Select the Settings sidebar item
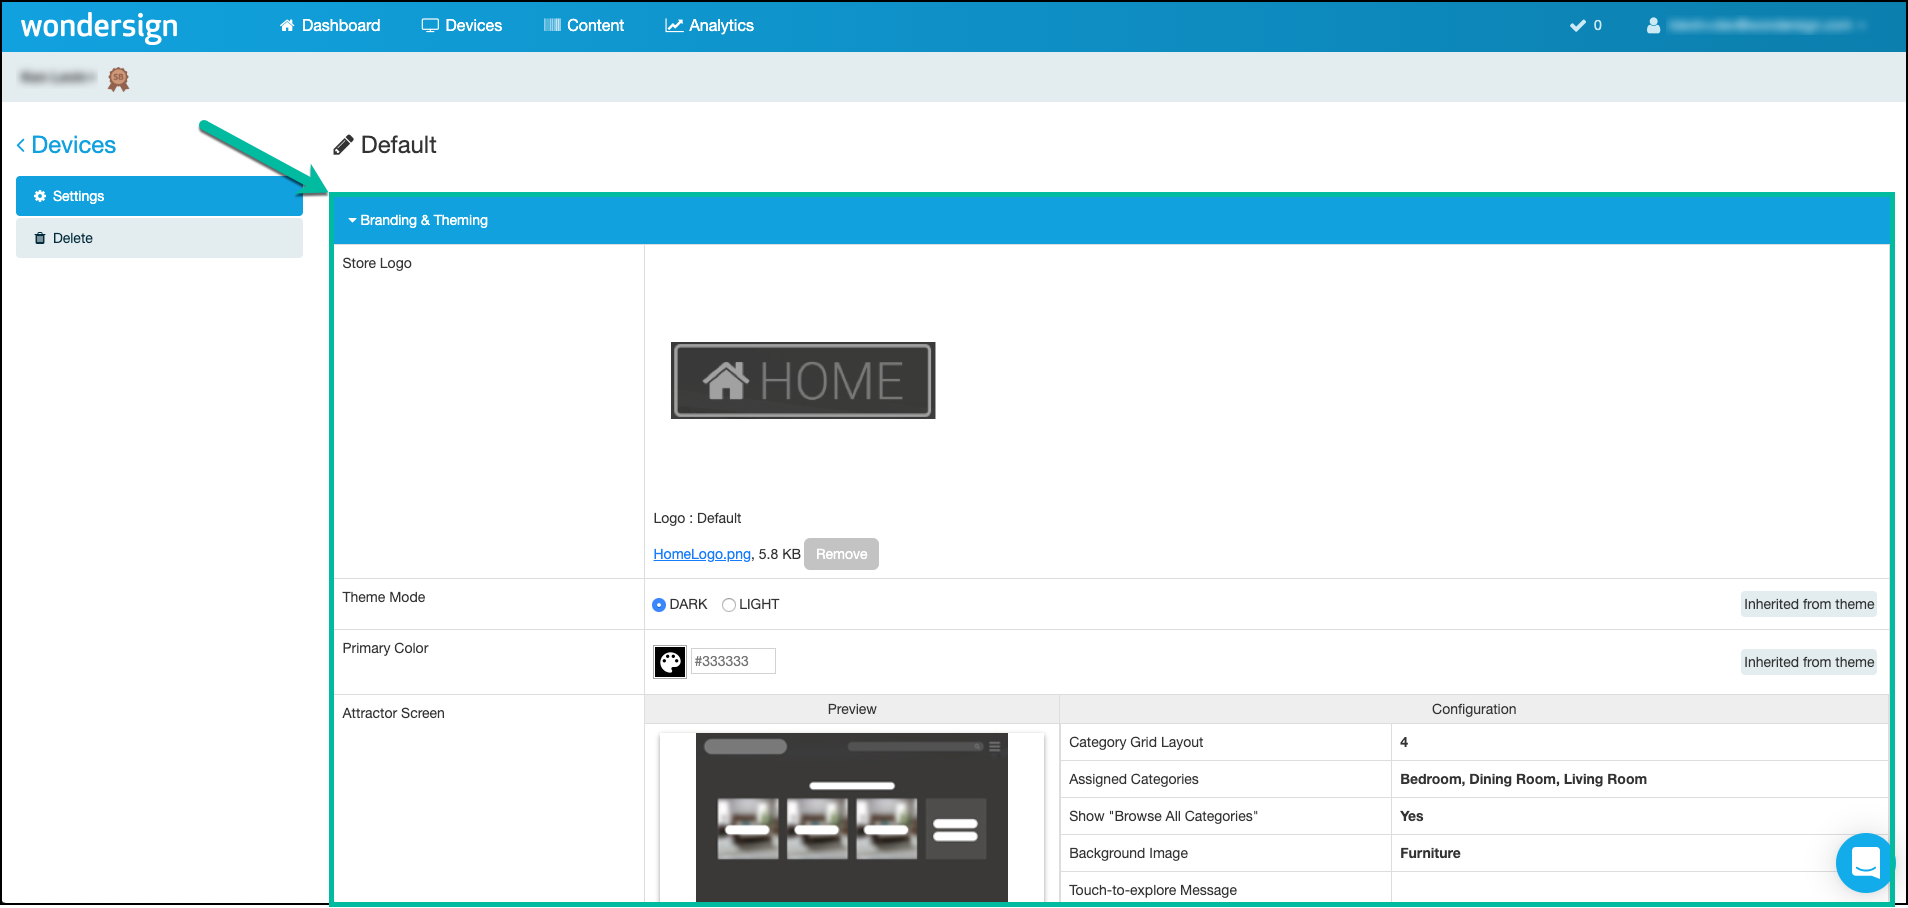The width and height of the screenshot is (1908, 908). pos(159,196)
